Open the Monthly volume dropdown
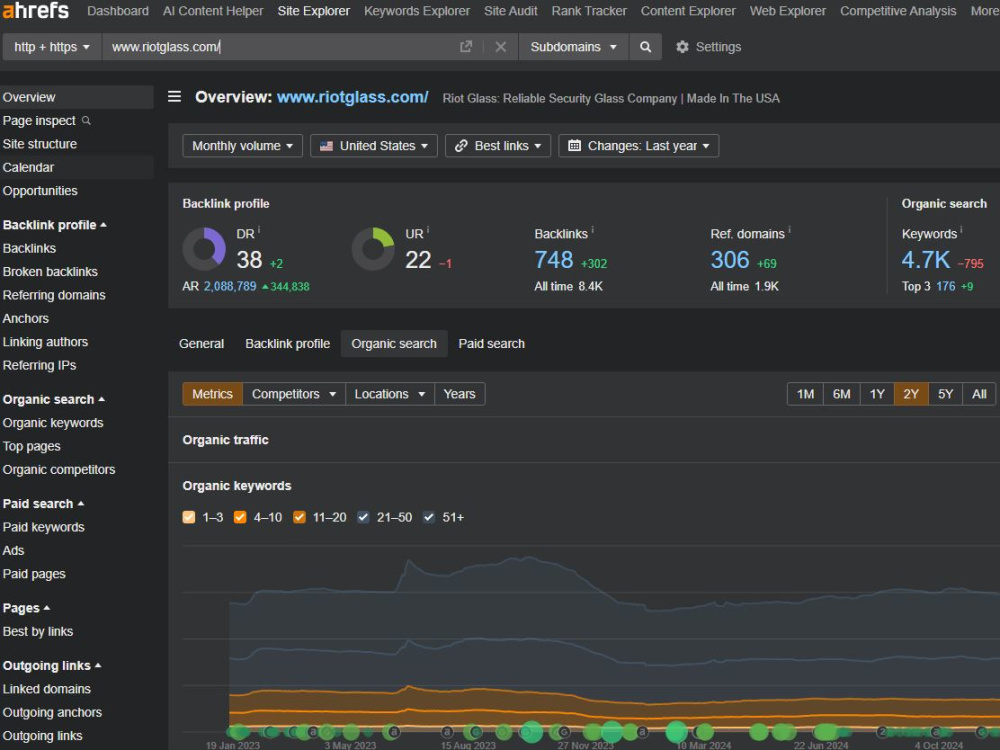The width and height of the screenshot is (1000, 750). [242, 145]
